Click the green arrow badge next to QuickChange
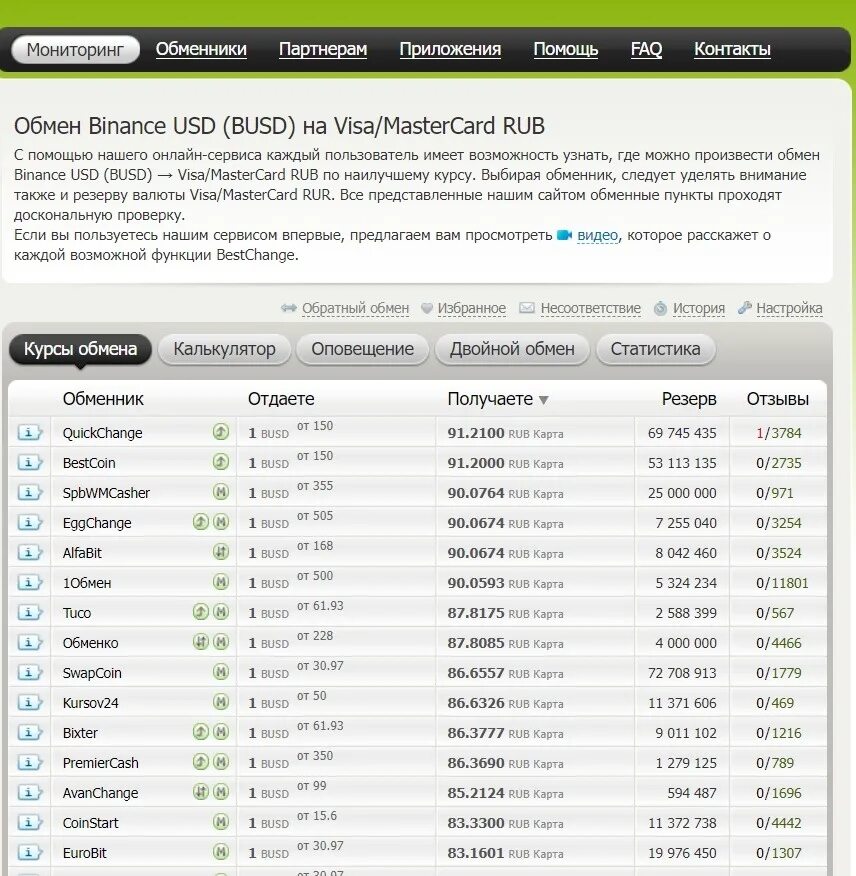The height and width of the screenshot is (876, 856). (221, 431)
